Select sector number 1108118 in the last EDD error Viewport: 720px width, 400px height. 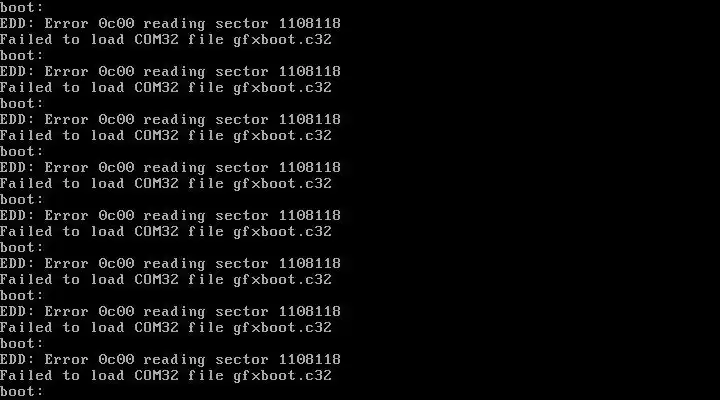click(x=309, y=359)
